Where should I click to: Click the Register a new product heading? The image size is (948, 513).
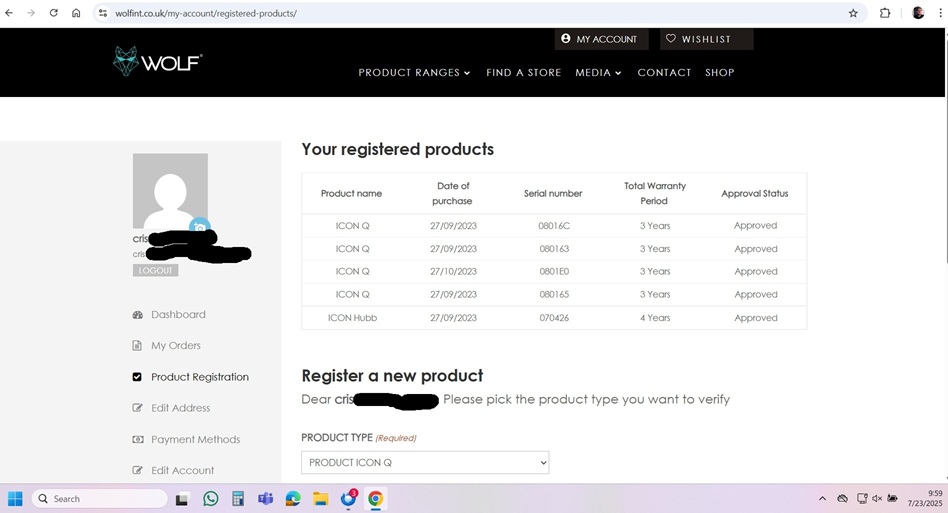point(392,376)
